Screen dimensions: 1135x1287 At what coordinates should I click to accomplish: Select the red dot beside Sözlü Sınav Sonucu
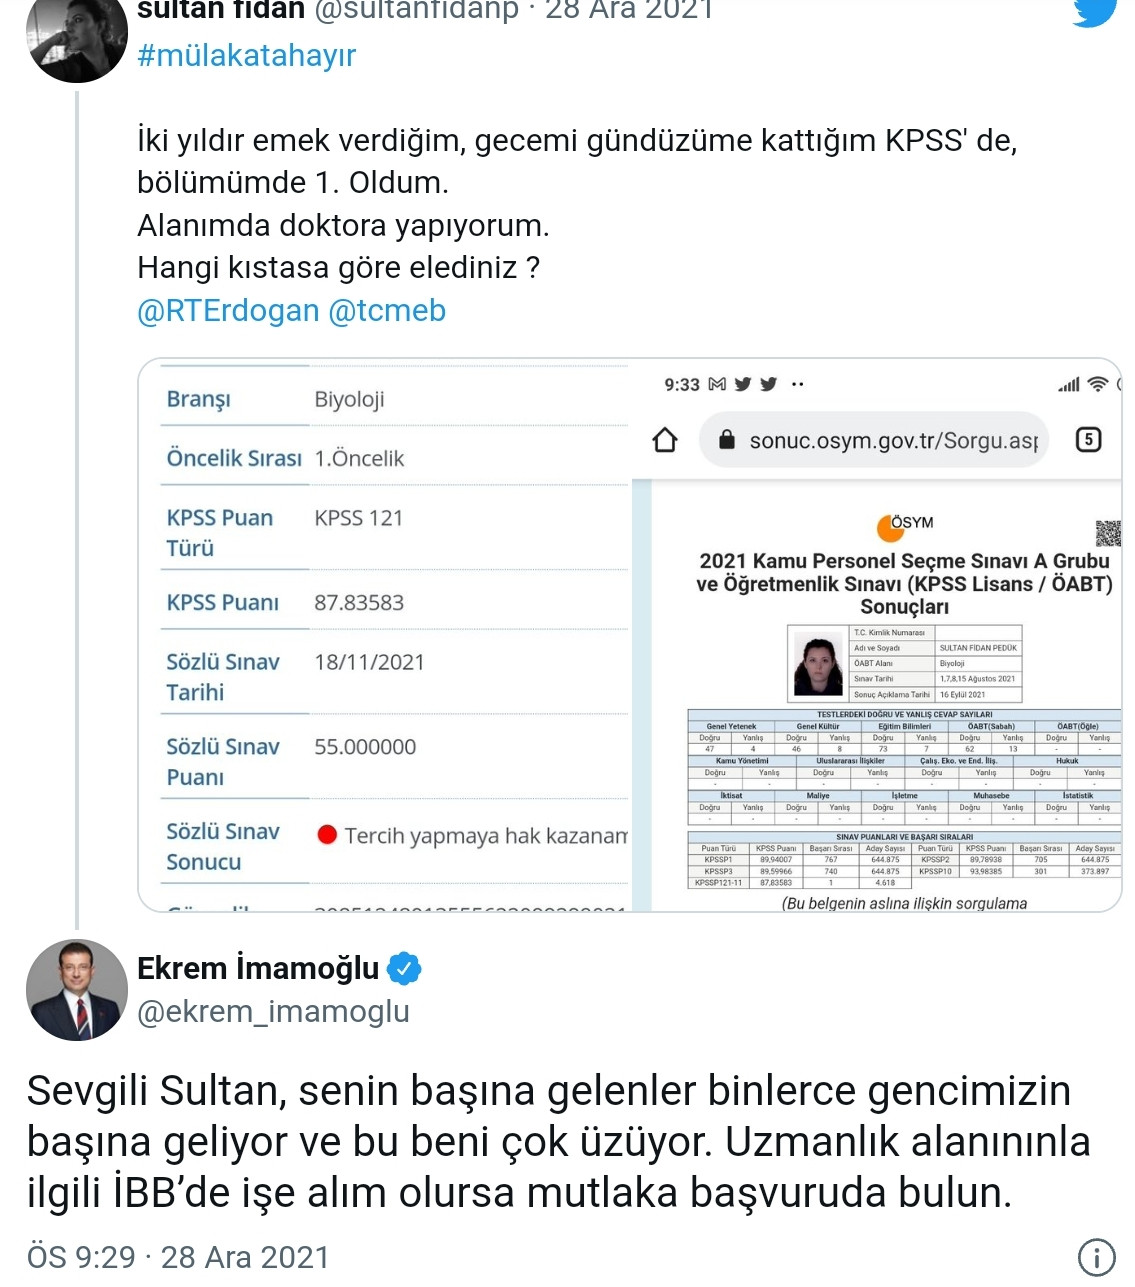click(327, 832)
